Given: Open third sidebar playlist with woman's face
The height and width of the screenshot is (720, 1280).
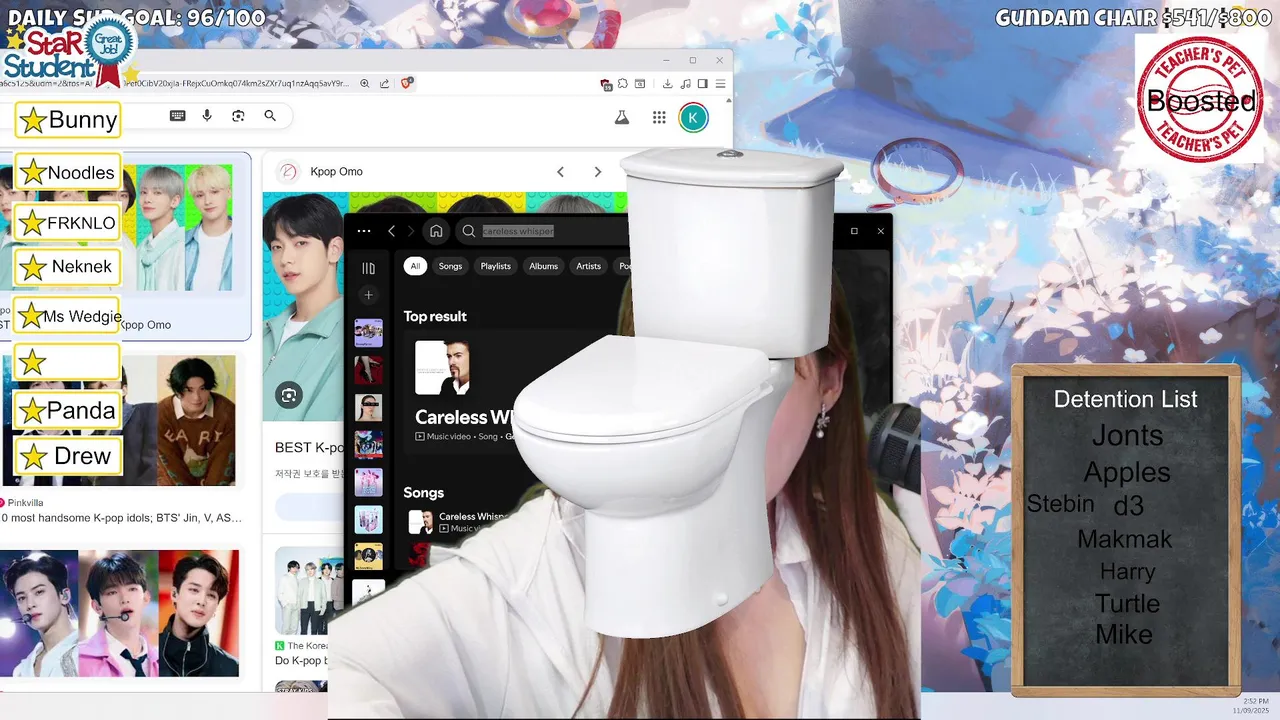Looking at the screenshot, I should (368, 407).
